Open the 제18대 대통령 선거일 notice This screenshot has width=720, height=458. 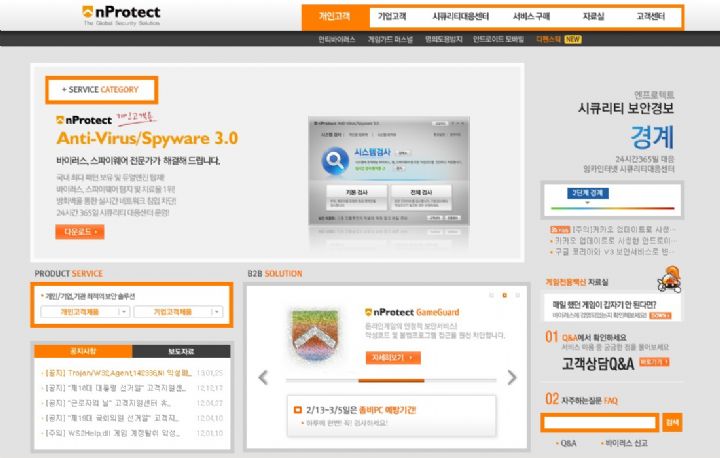[113, 388]
